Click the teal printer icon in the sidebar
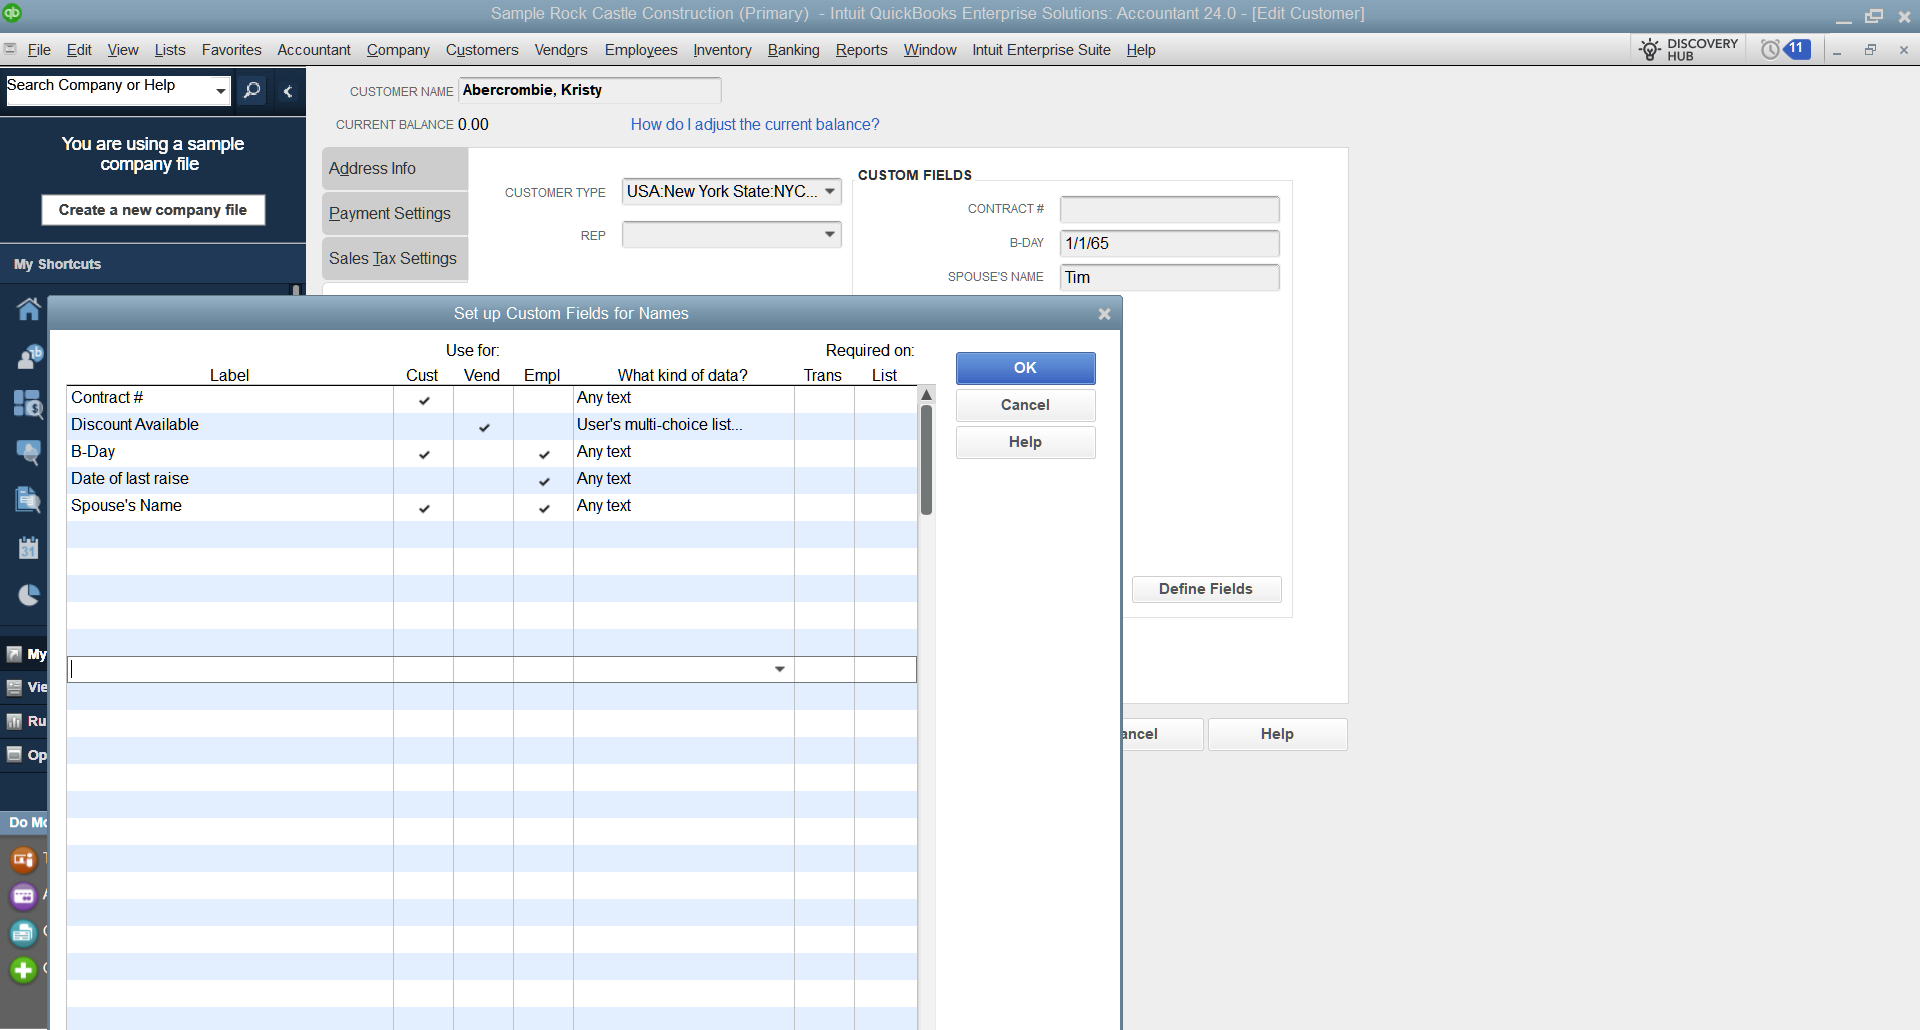Image resolution: width=1920 pixels, height=1030 pixels. tap(23, 933)
